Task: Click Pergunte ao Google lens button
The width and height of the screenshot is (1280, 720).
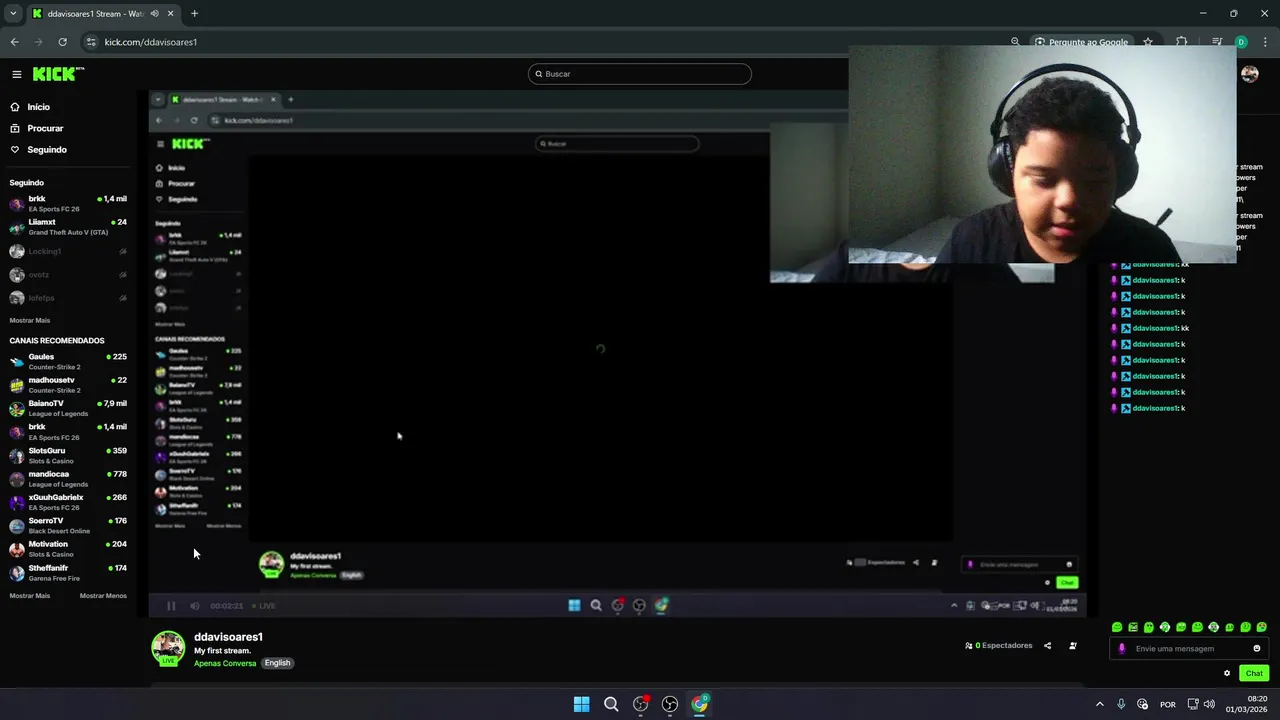Action: point(1081,42)
